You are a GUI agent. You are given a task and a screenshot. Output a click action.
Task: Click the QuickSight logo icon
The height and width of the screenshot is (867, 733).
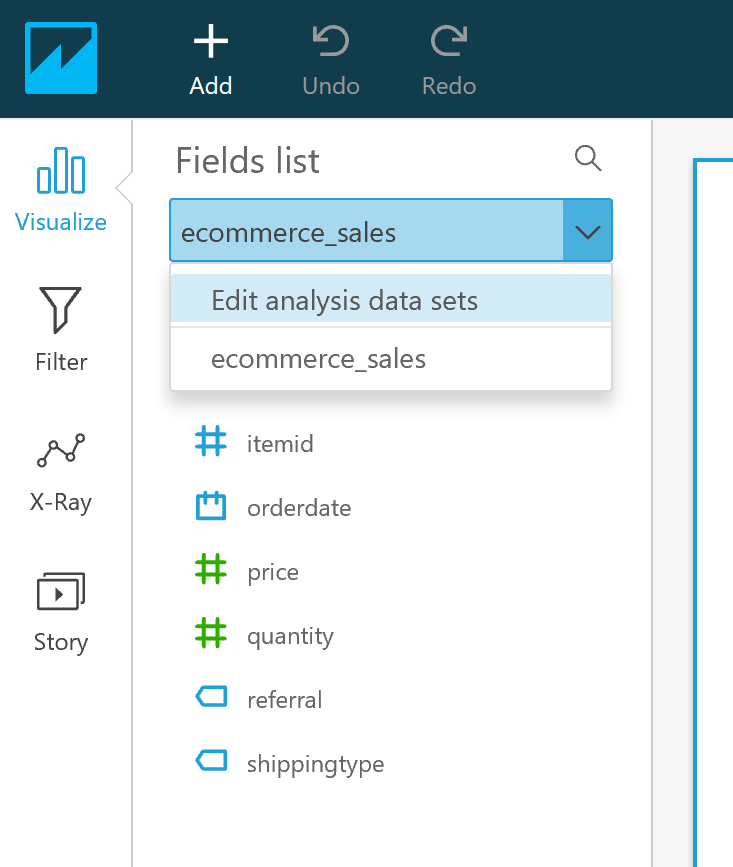point(61,59)
